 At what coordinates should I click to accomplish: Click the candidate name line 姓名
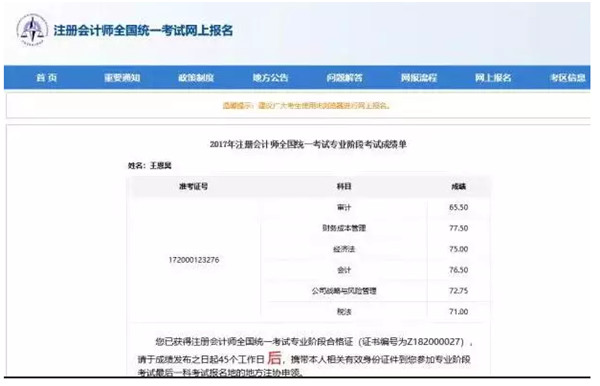pos(150,166)
